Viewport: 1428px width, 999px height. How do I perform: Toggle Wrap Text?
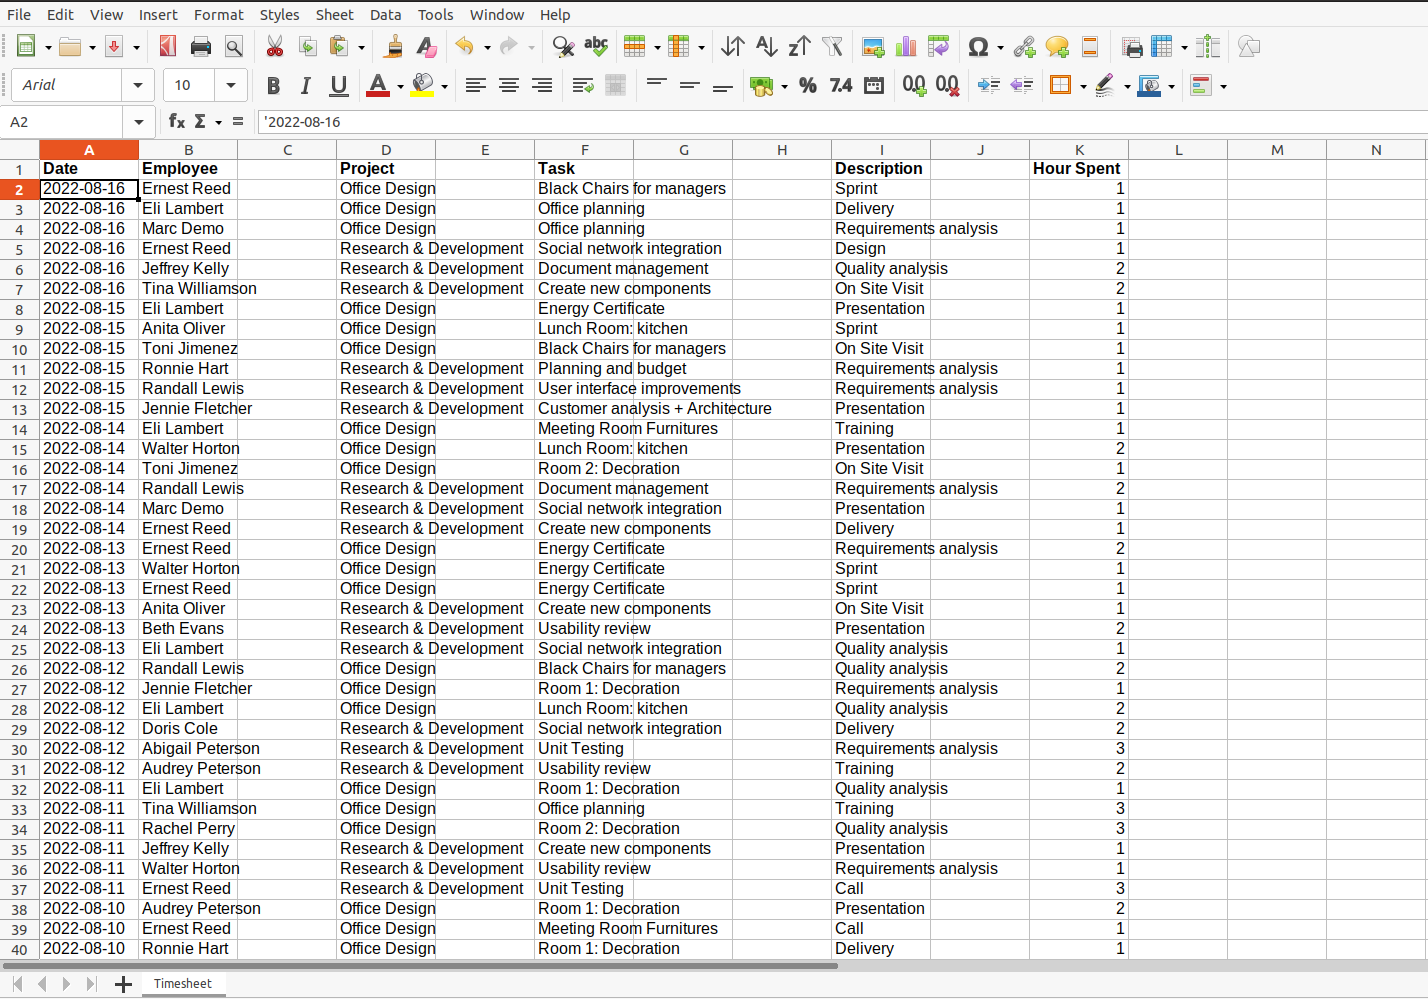click(583, 86)
